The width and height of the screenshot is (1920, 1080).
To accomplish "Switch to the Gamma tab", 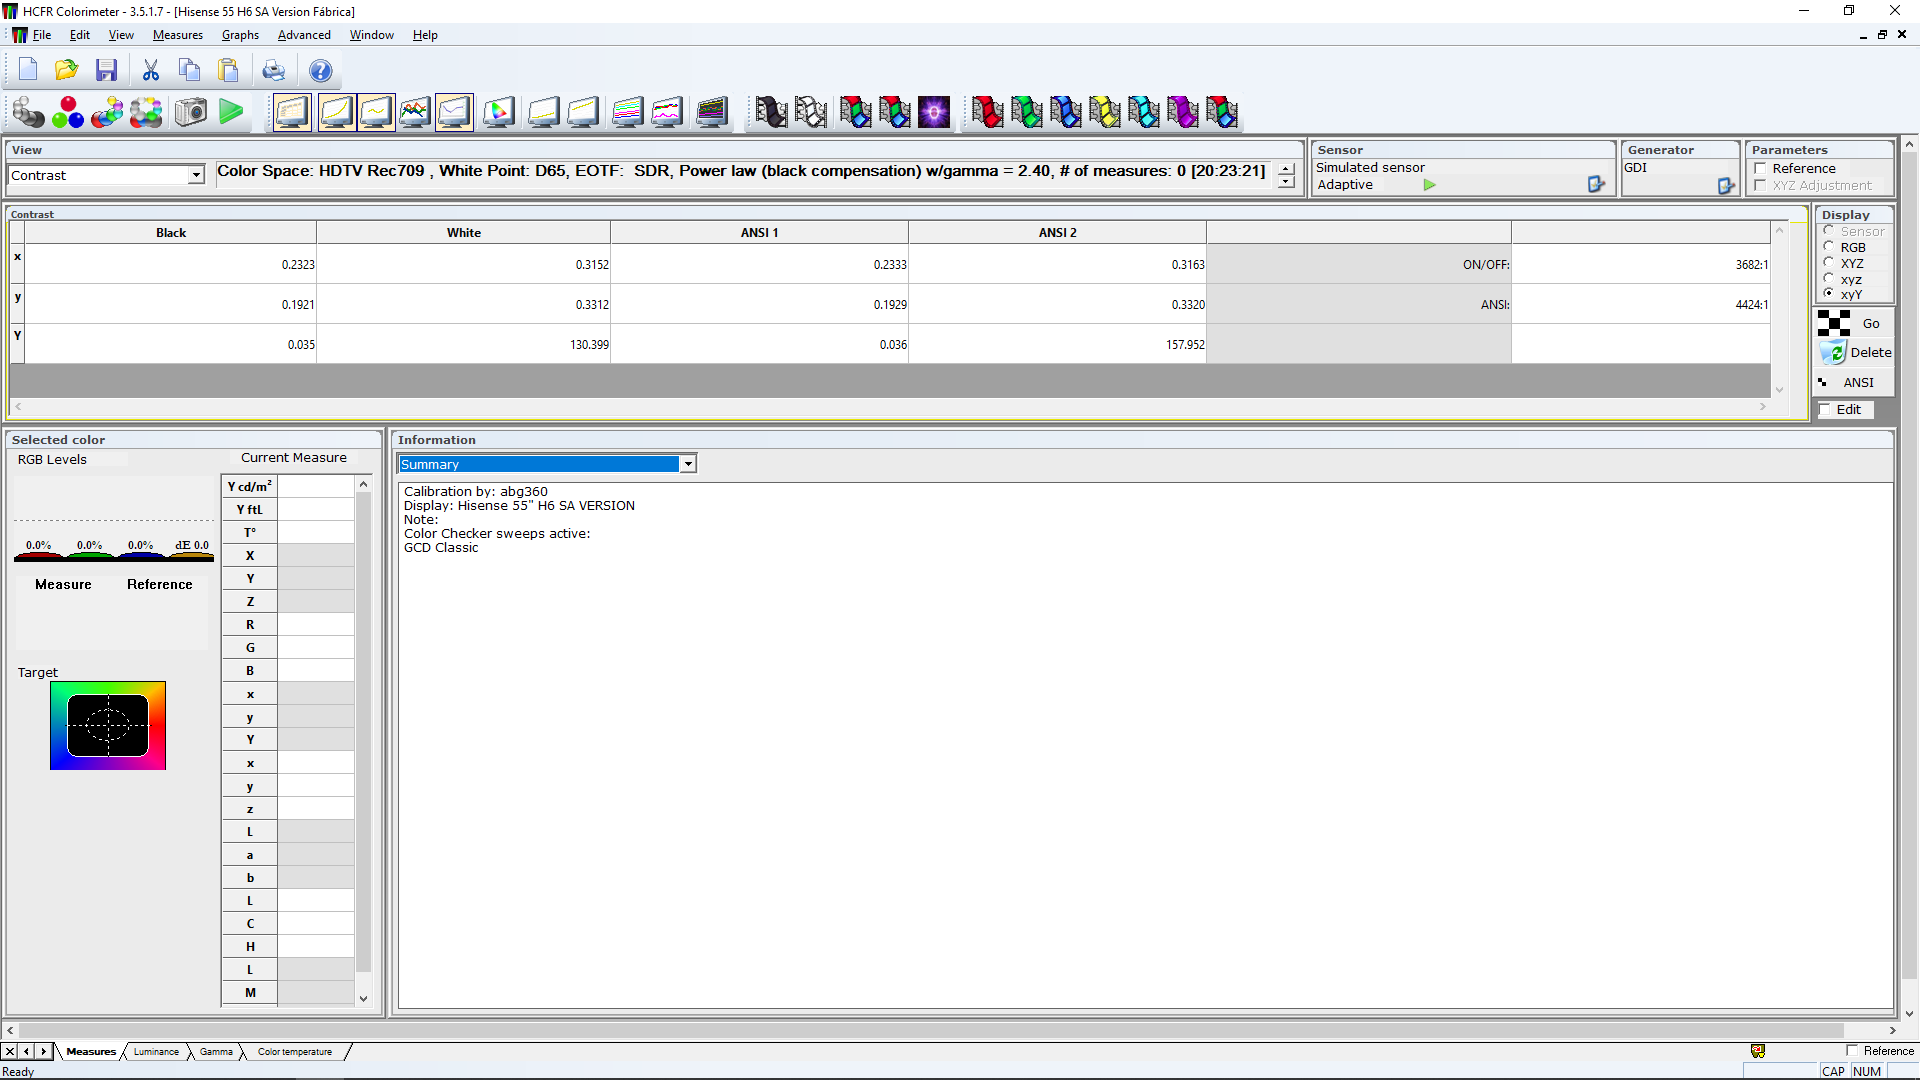I will (x=216, y=1052).
